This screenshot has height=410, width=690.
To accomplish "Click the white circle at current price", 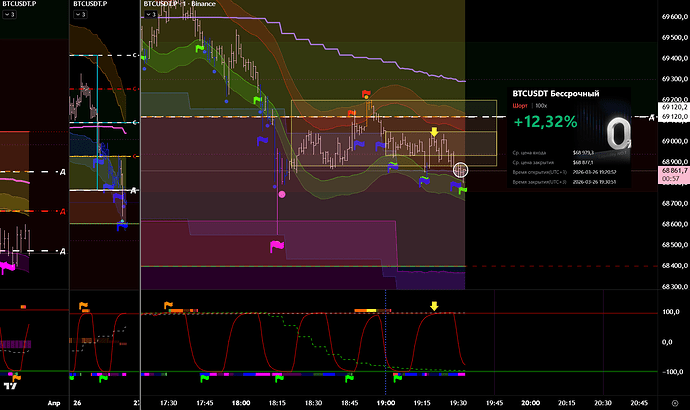I will (x=461, y=170).
